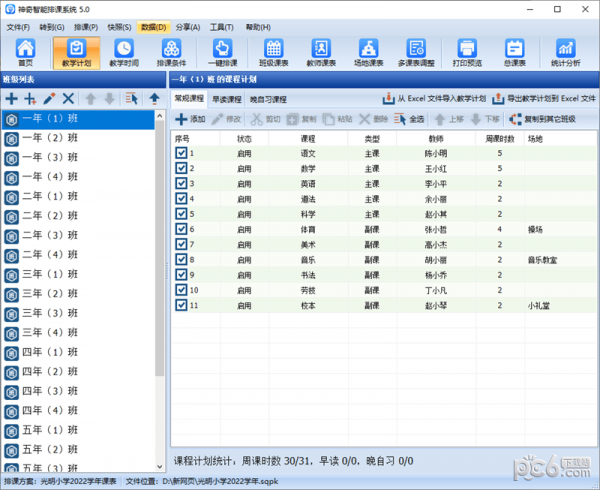Move class down with gray down arrow
600x490 pixels.
coord(109,99)
